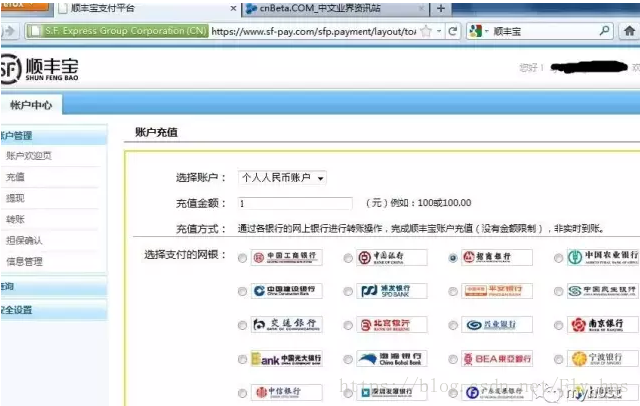Open 转账 in the sidebar
Viewport: 640px width, 406px height.
pos(16,219)
